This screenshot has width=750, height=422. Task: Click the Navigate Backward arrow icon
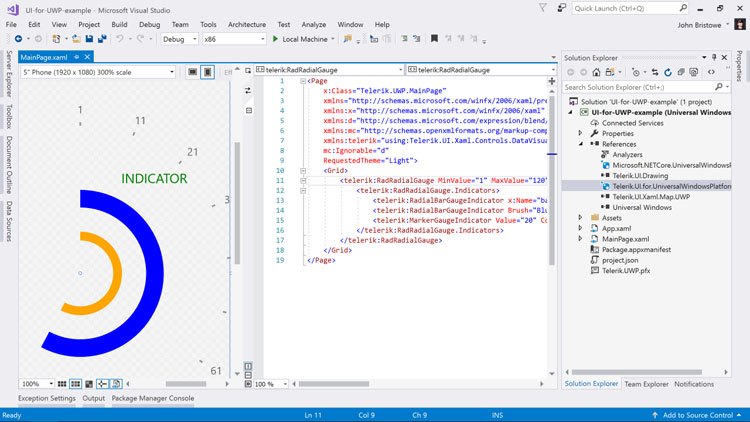18,39
